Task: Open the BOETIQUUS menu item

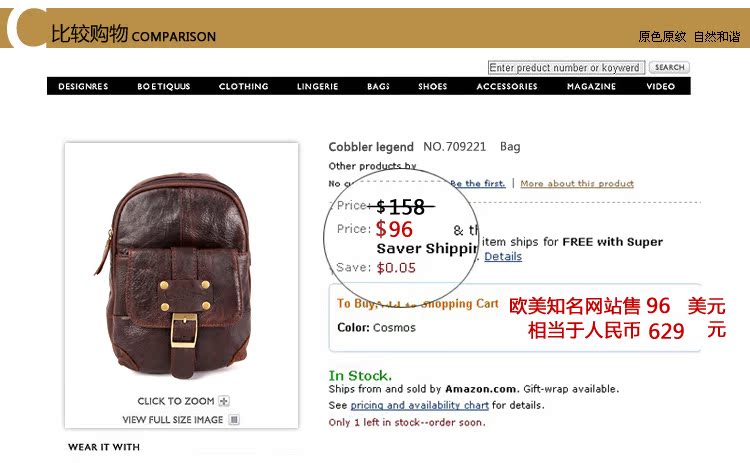Action: (164, 87)
